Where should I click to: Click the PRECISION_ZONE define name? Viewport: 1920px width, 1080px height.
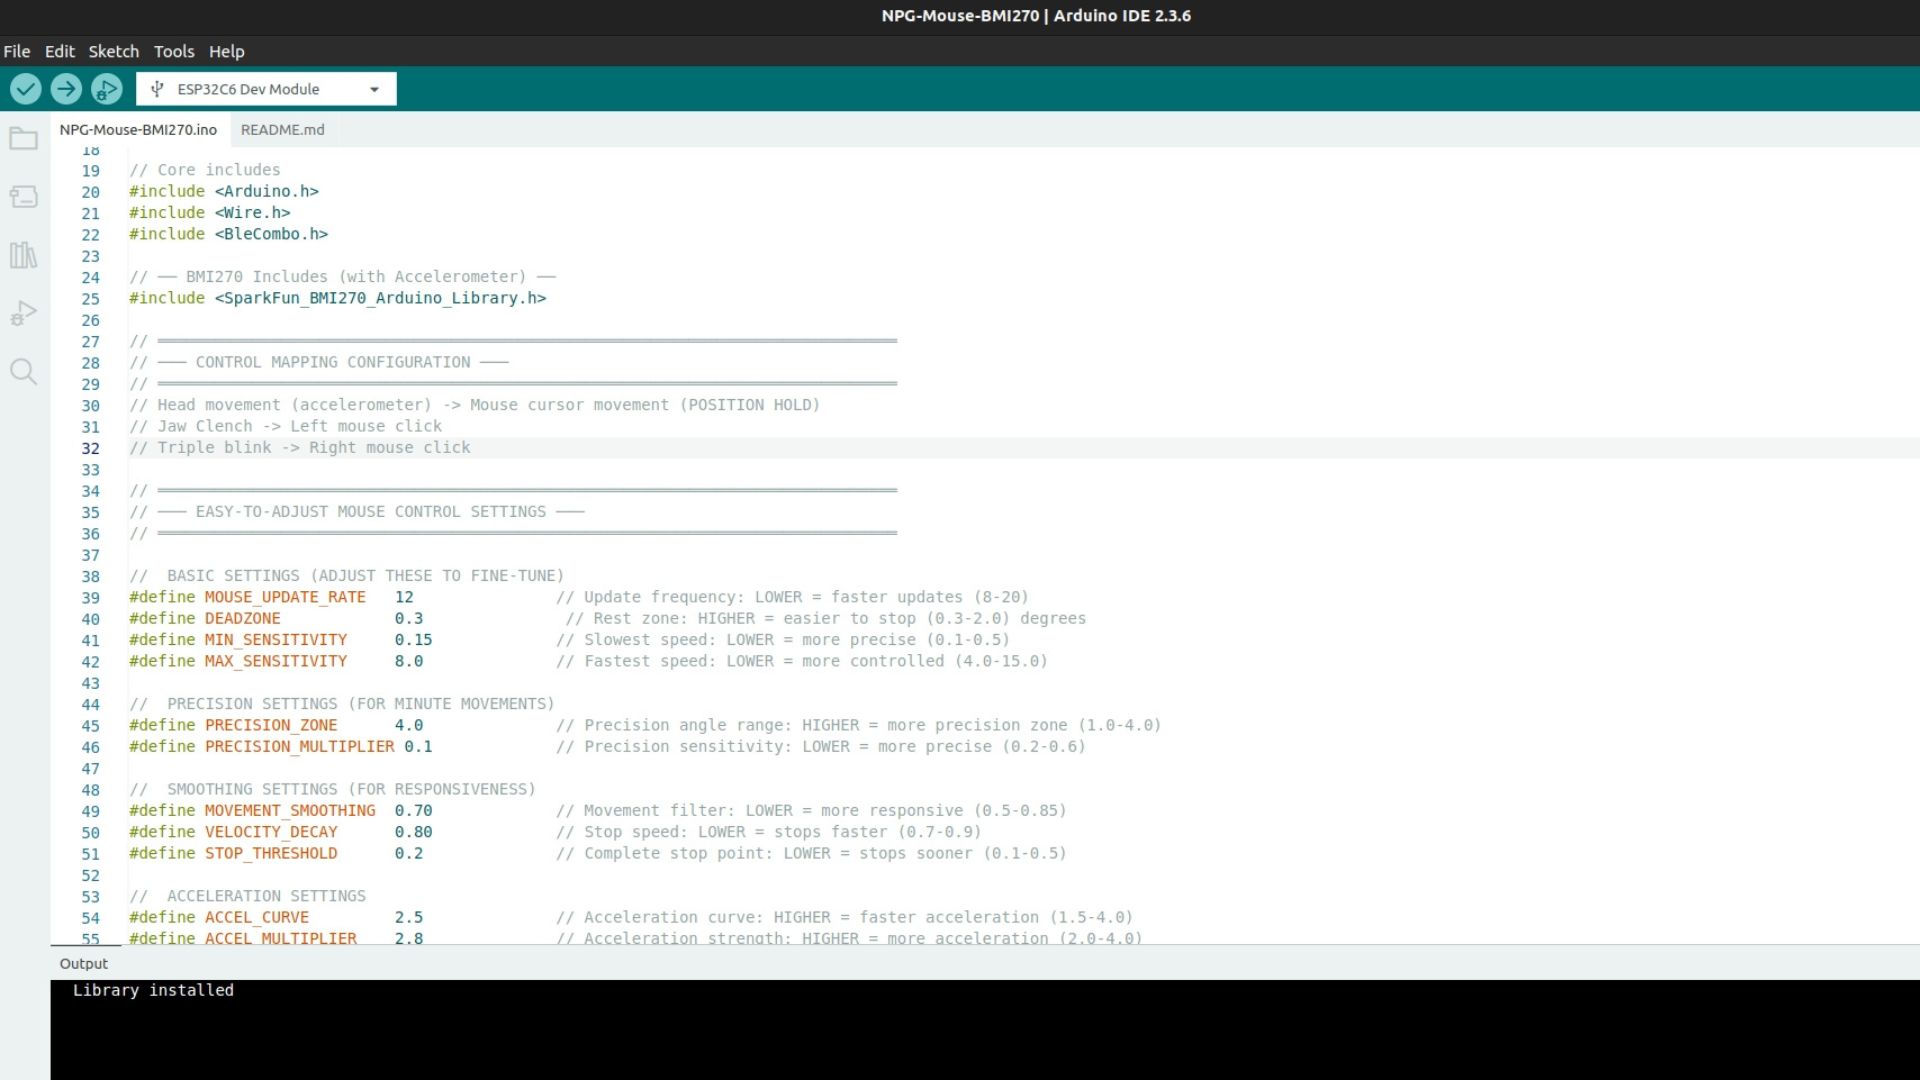[x=271, y=725]
